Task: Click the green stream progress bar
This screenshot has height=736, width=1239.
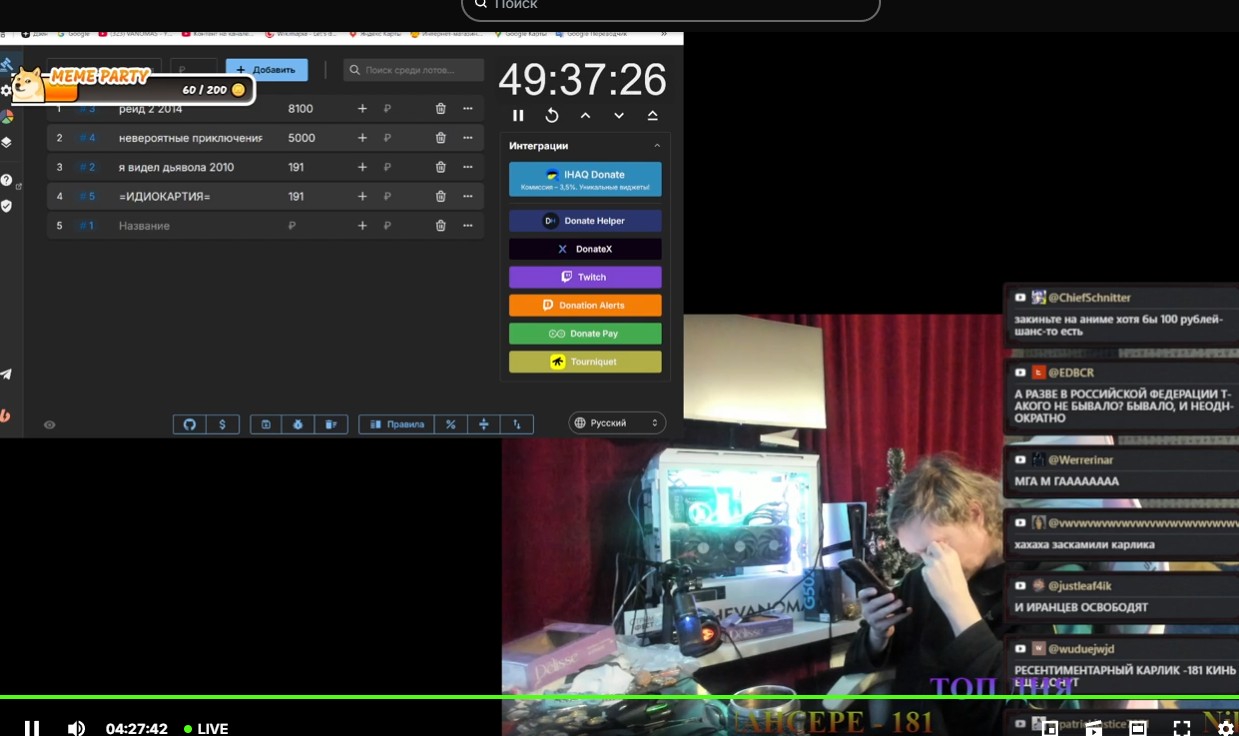Action: click(619, 697)
